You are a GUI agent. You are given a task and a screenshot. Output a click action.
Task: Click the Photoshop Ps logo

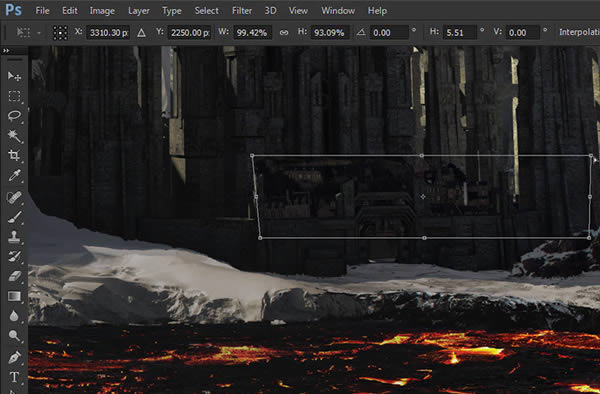(13, 10)
